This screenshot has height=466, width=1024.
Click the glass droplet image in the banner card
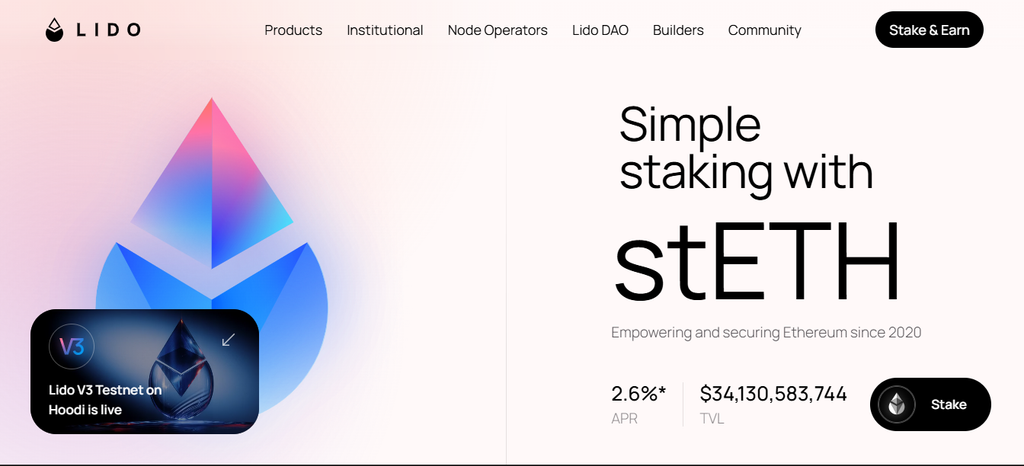(181, 369)
